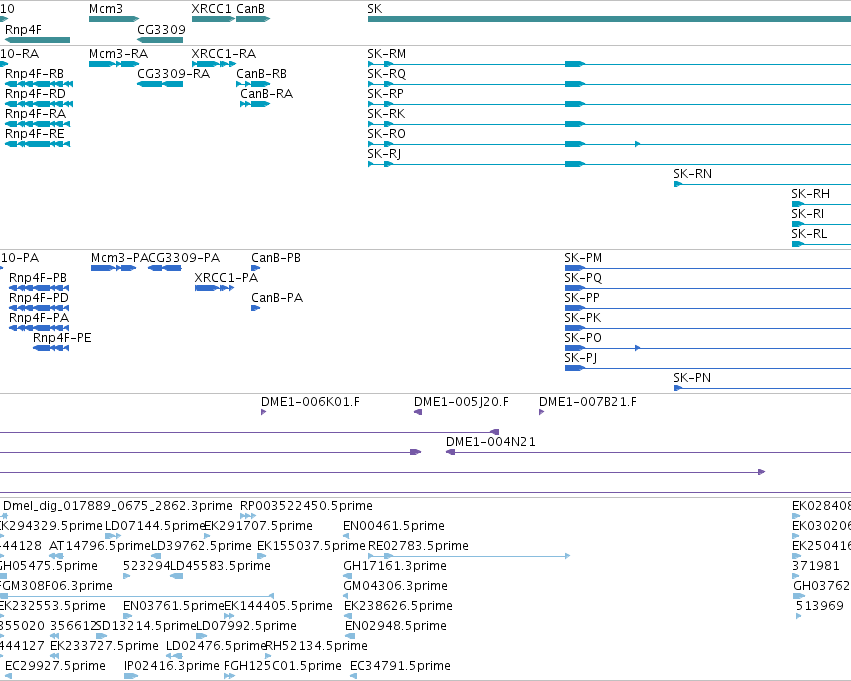This screenshot has width=851, height=681.
Task: Select protein CG3309-PA
Action: tap(164, 268)
